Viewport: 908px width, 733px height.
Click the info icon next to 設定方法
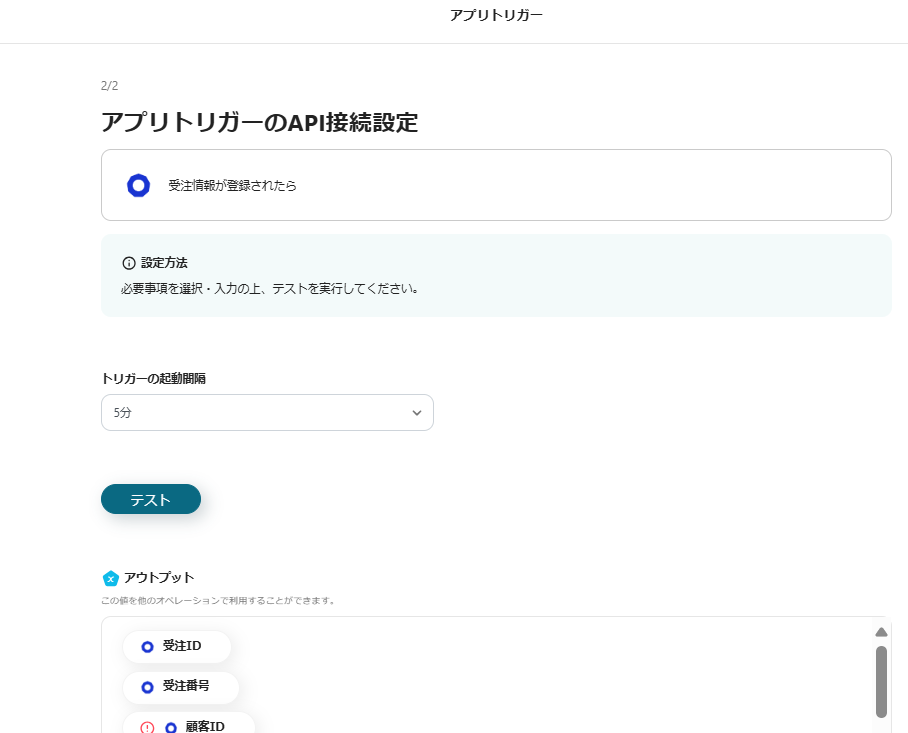pos(128,263)
